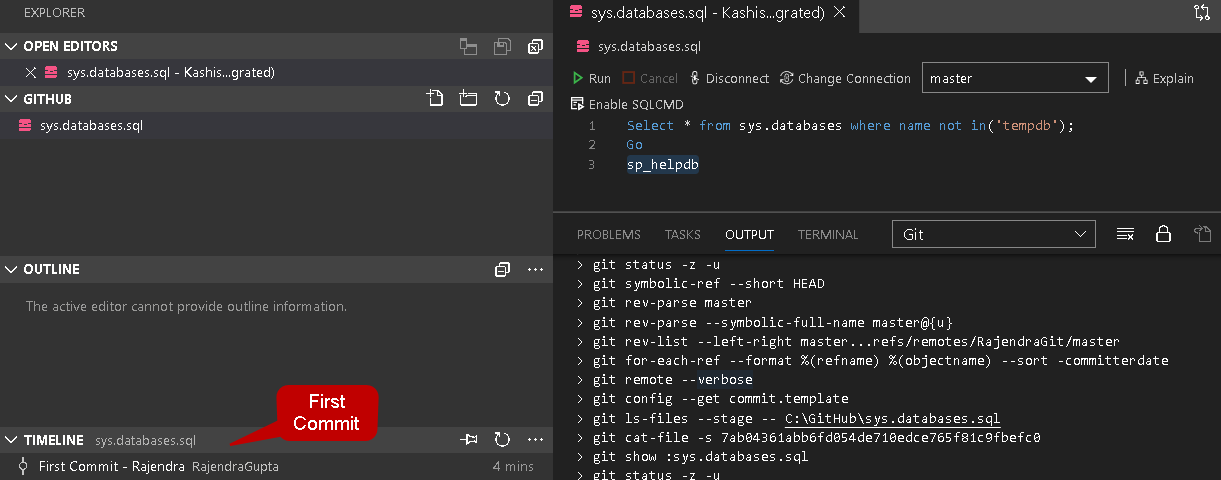Viewport: 1221px width, 480px height.
Task: Refresh the Timeline panel
Action: tap(502, 440)
